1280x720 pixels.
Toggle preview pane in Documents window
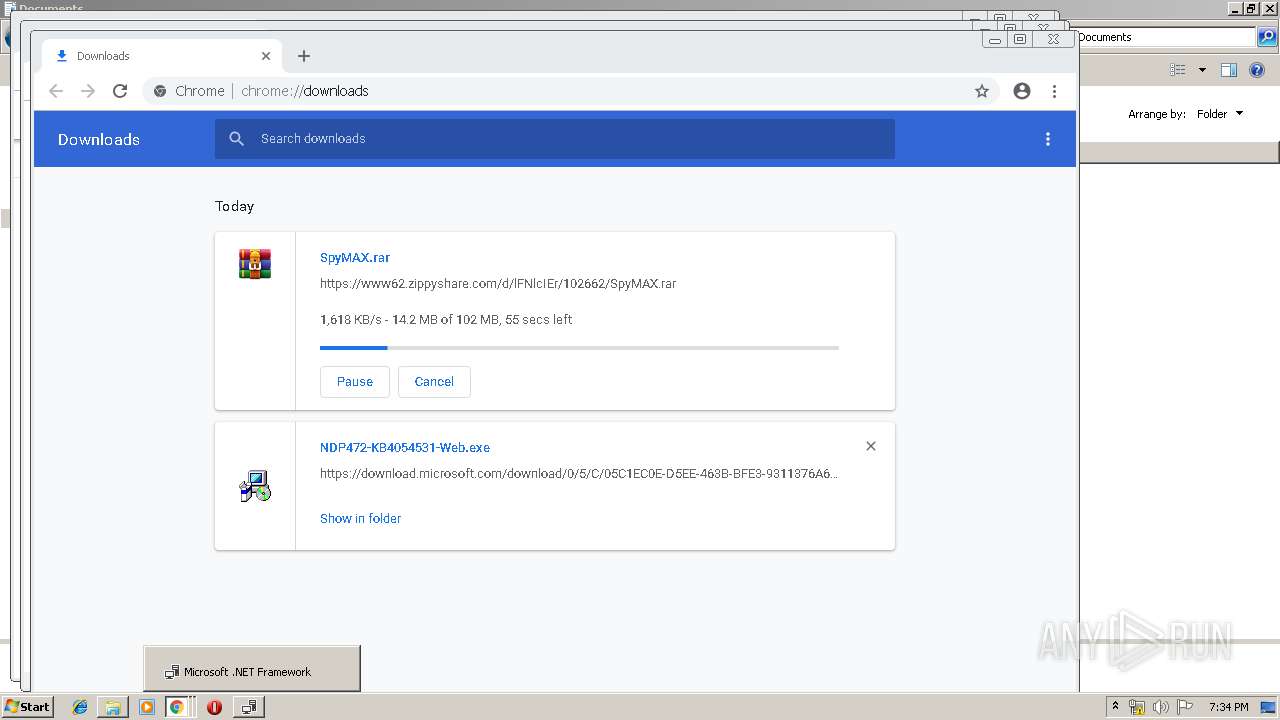1229,70
